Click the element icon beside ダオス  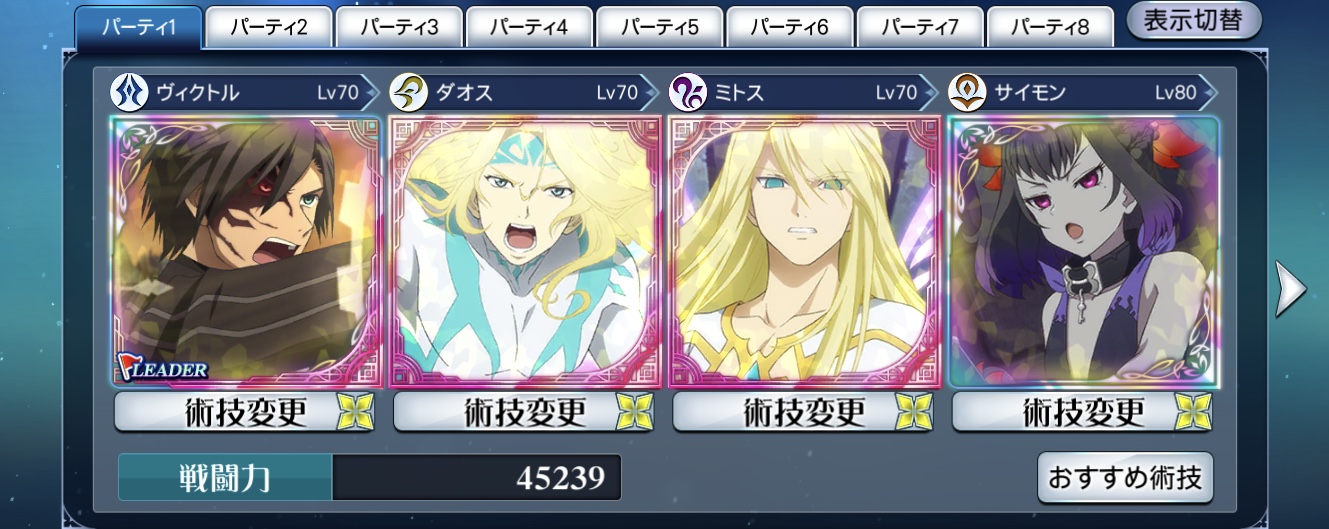(406, 93)
